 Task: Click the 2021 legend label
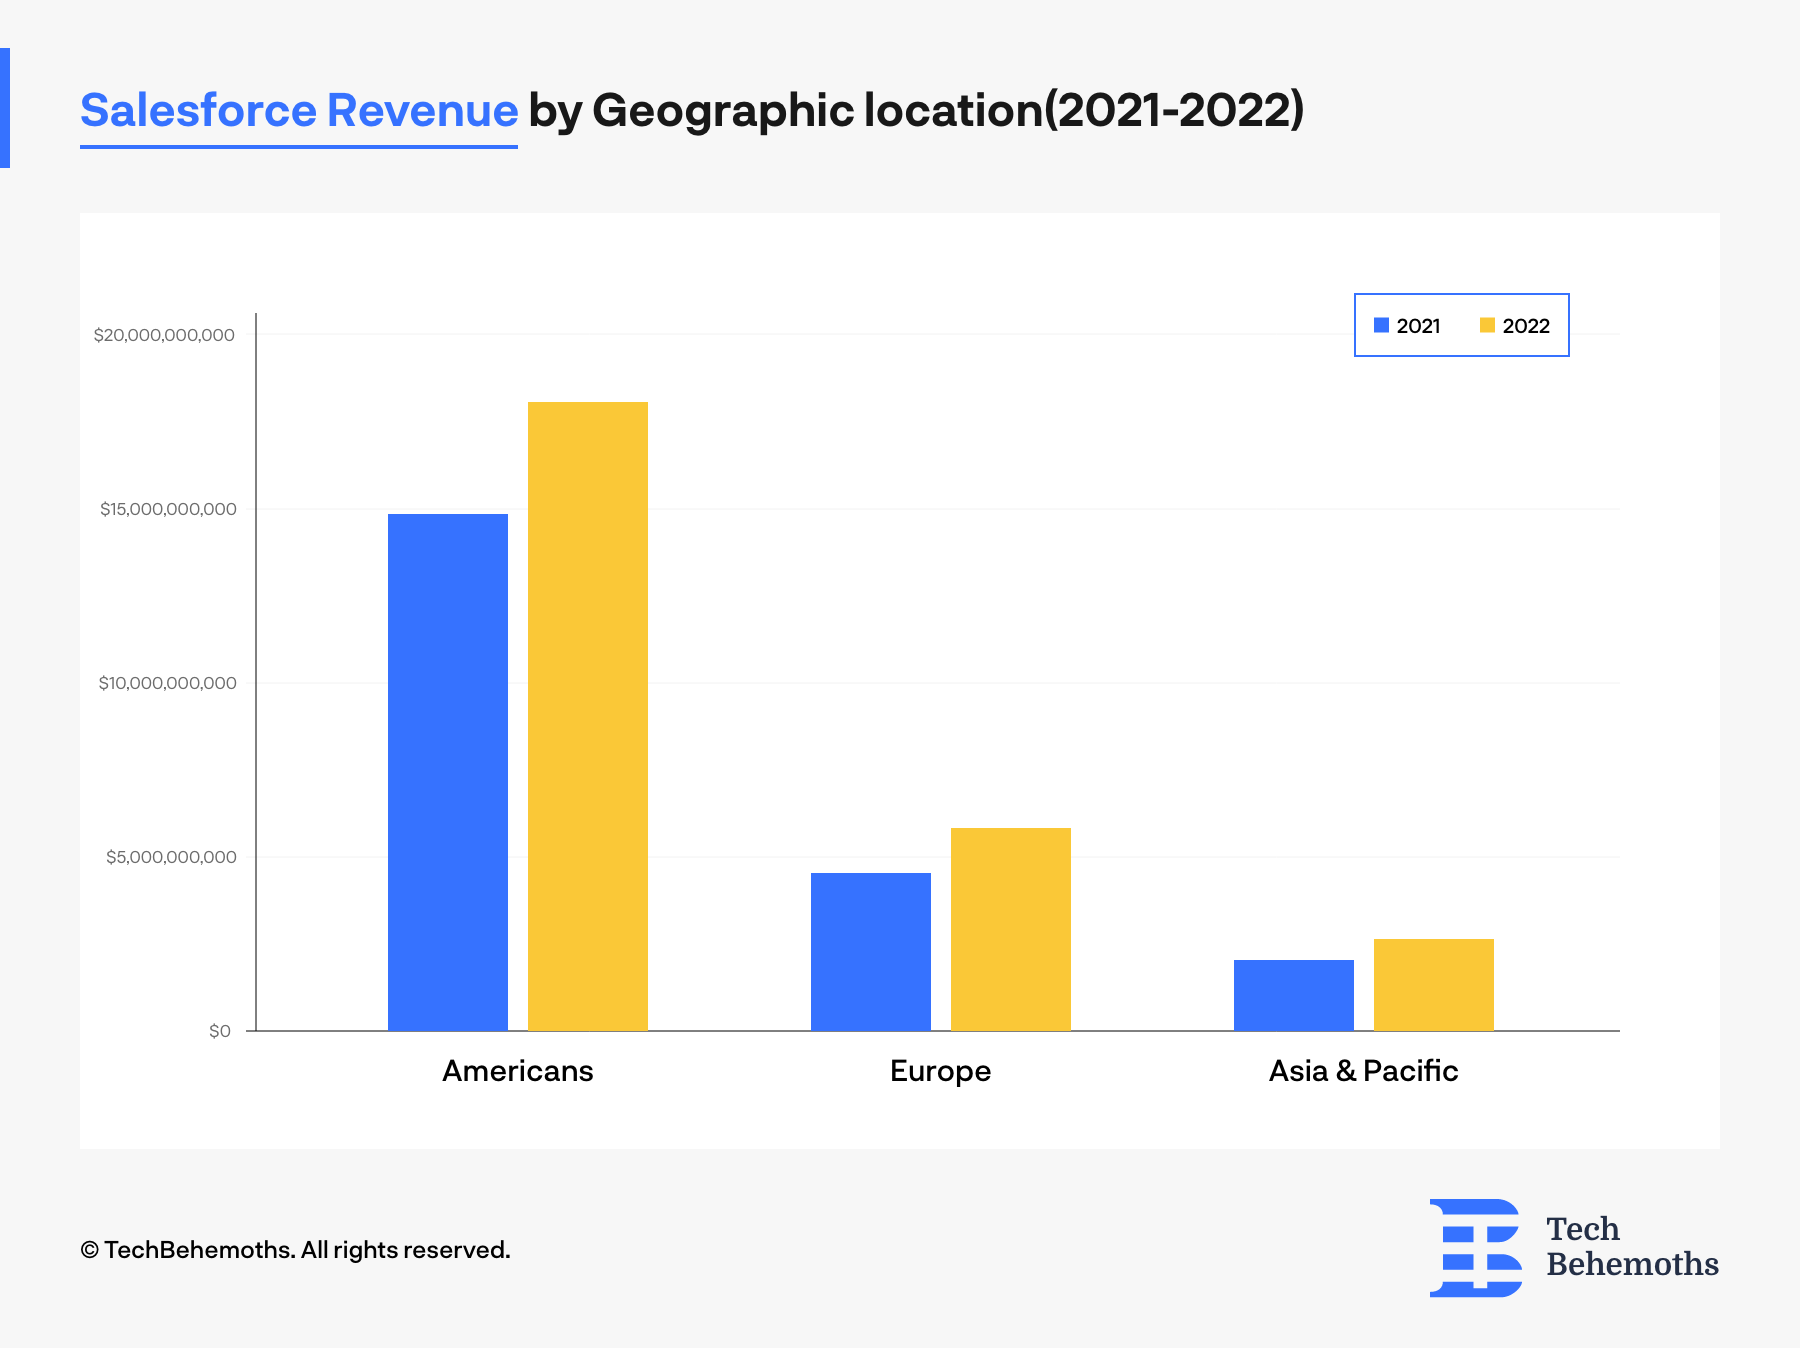coord(1418,326)
